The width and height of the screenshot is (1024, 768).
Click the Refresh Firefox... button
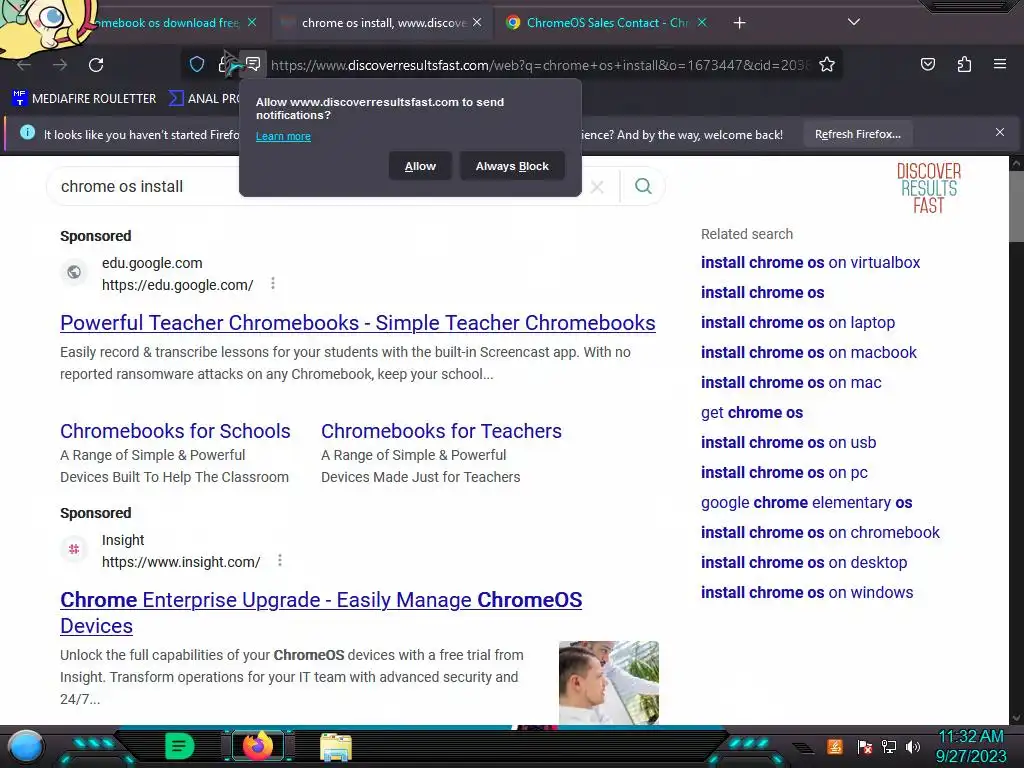(x=857, y=134)
